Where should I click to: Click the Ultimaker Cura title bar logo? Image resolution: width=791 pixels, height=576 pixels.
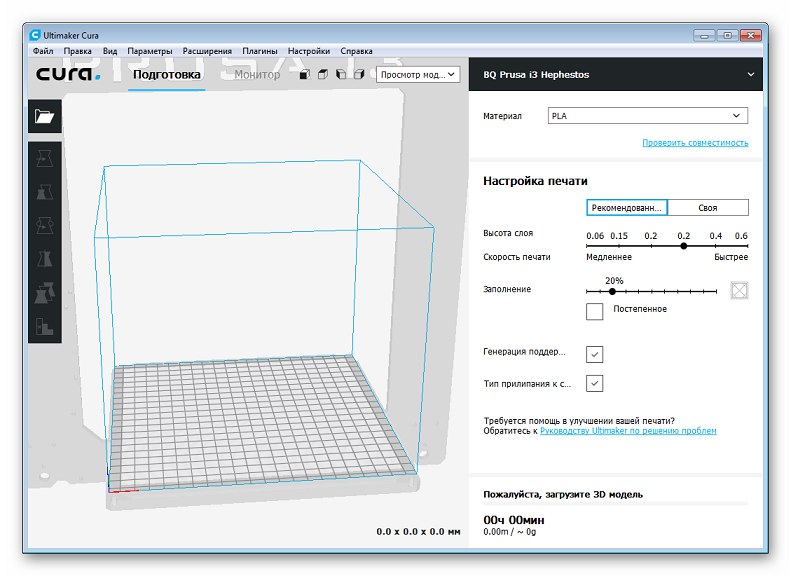tap(35, 35)
